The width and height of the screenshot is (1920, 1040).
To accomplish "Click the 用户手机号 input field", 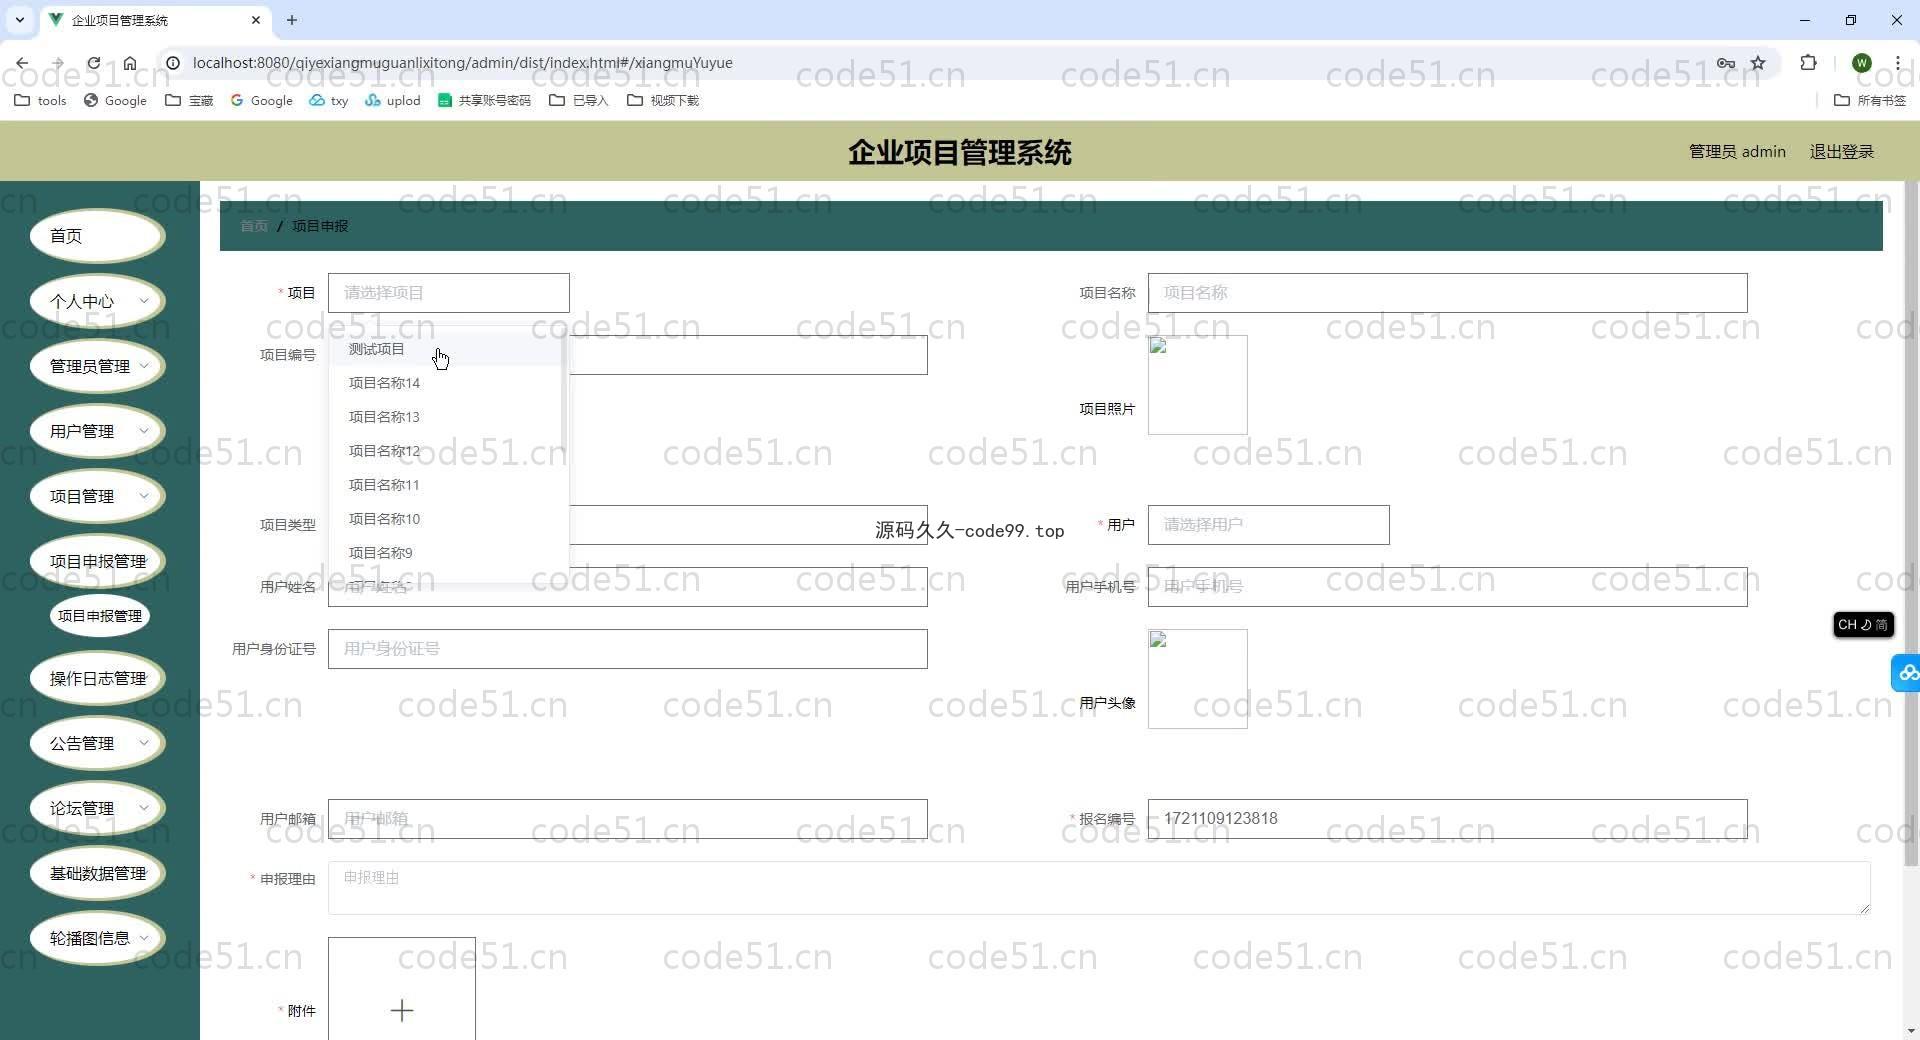I will click(1447, 587).
